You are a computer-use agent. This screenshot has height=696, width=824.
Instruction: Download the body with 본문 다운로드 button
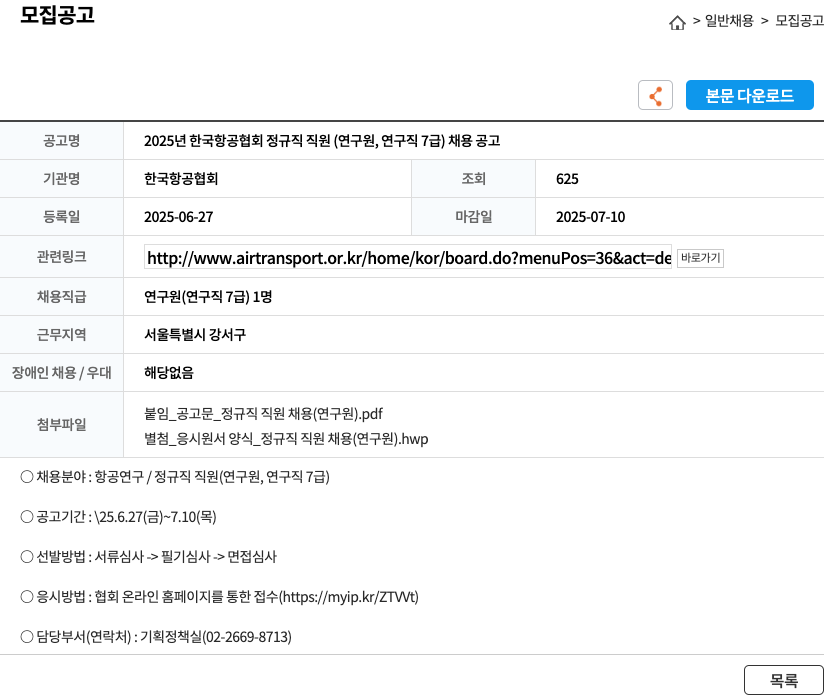750,95
